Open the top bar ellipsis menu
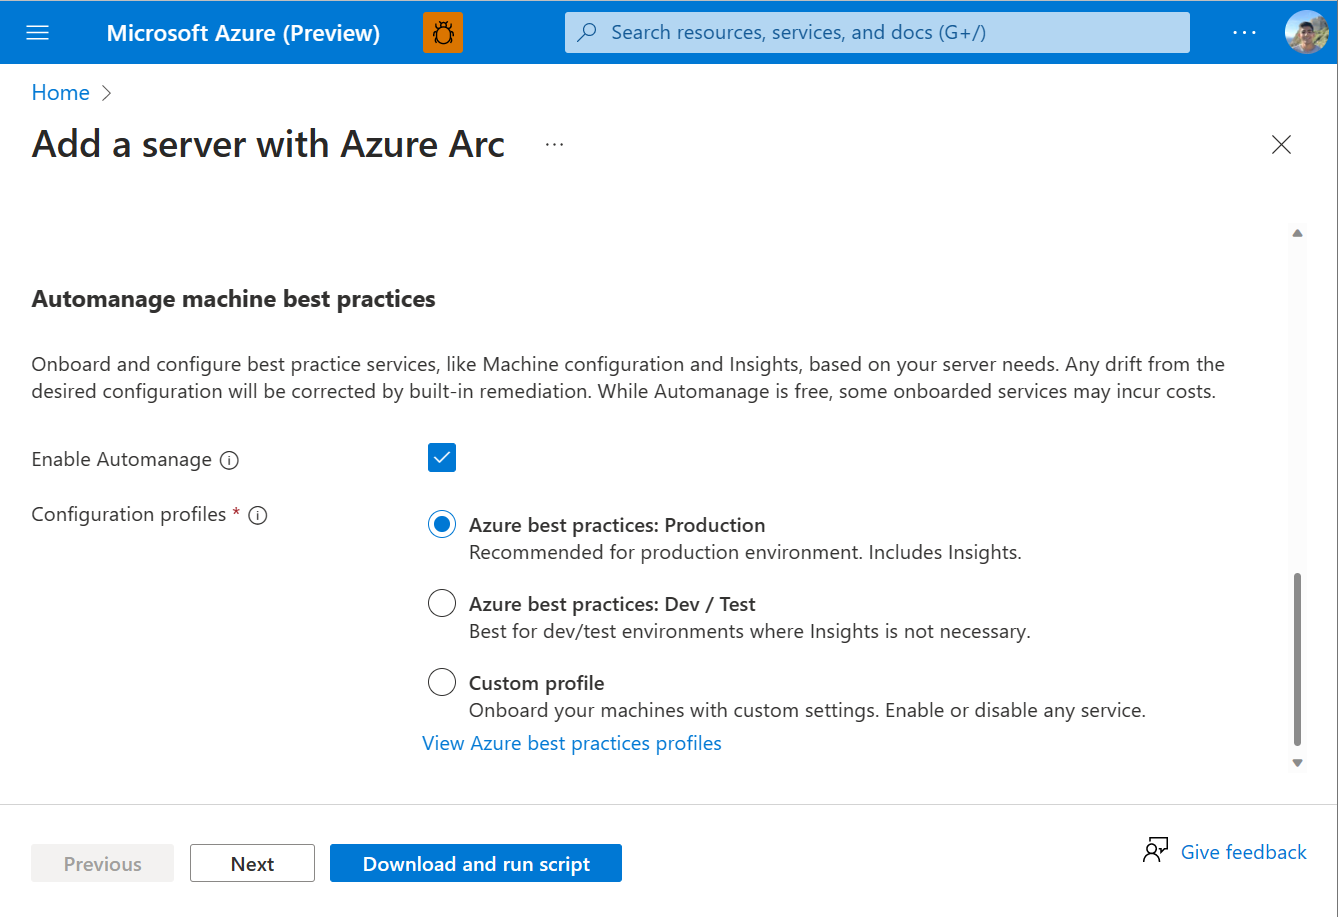This screenshot has width=1338, height=917. coord(1244,33)
